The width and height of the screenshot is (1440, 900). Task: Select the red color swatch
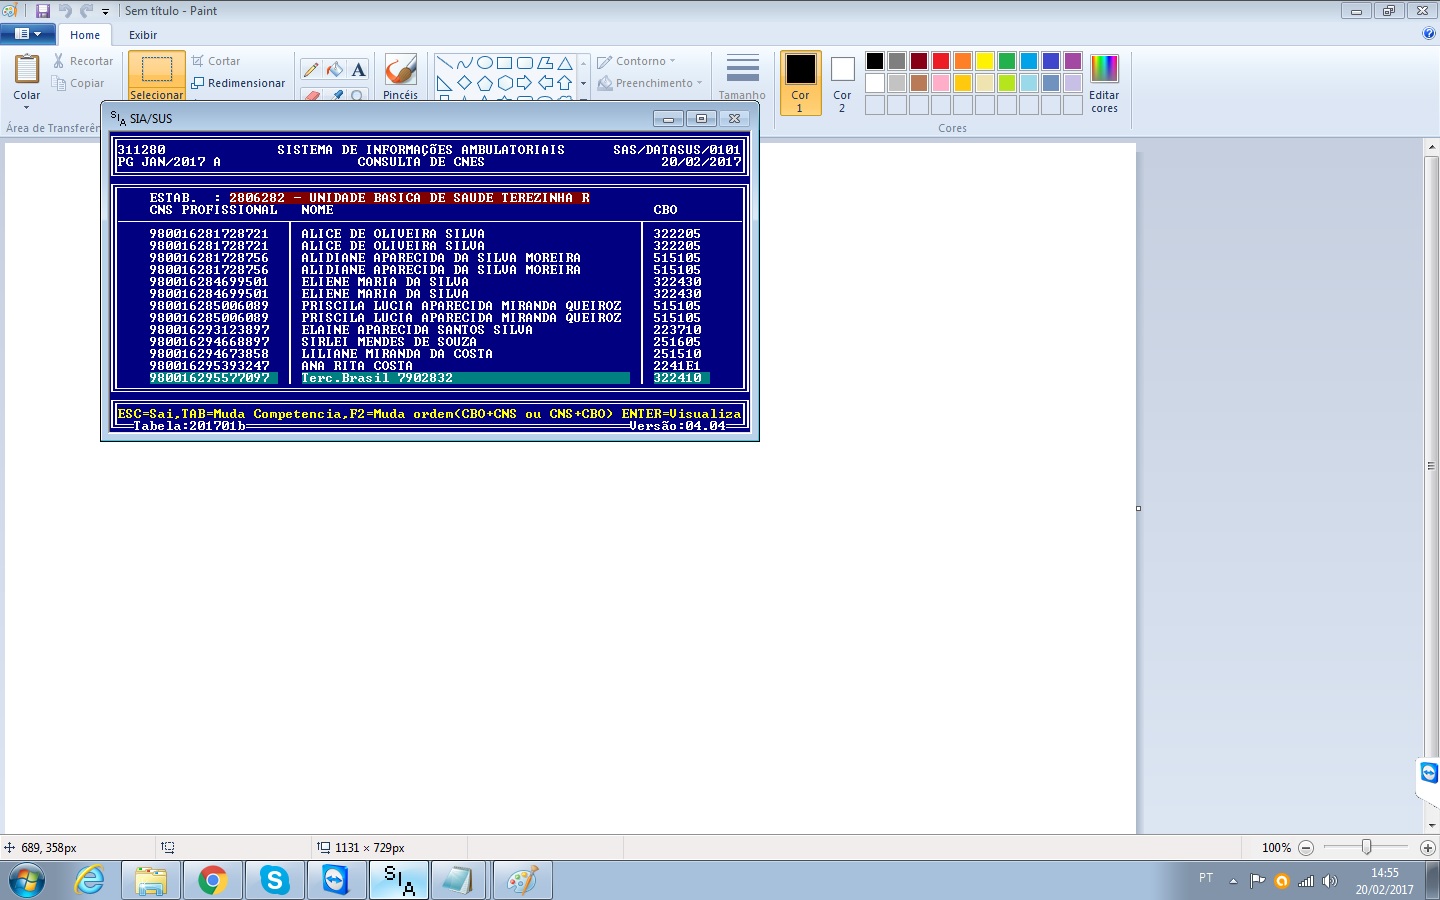(x=941, y=61)
